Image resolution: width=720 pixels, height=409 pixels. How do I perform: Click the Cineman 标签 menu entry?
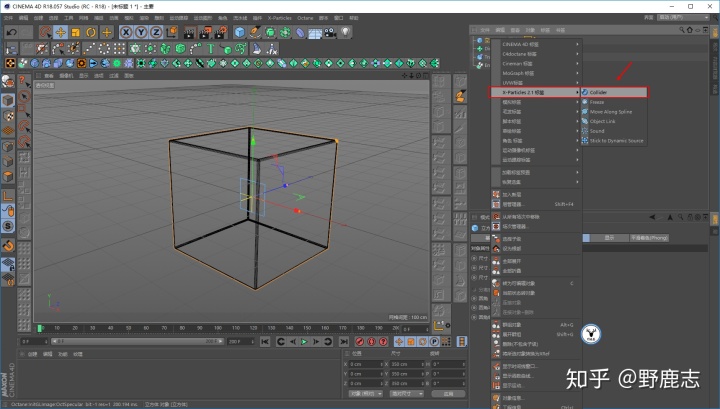pos(536,64)
